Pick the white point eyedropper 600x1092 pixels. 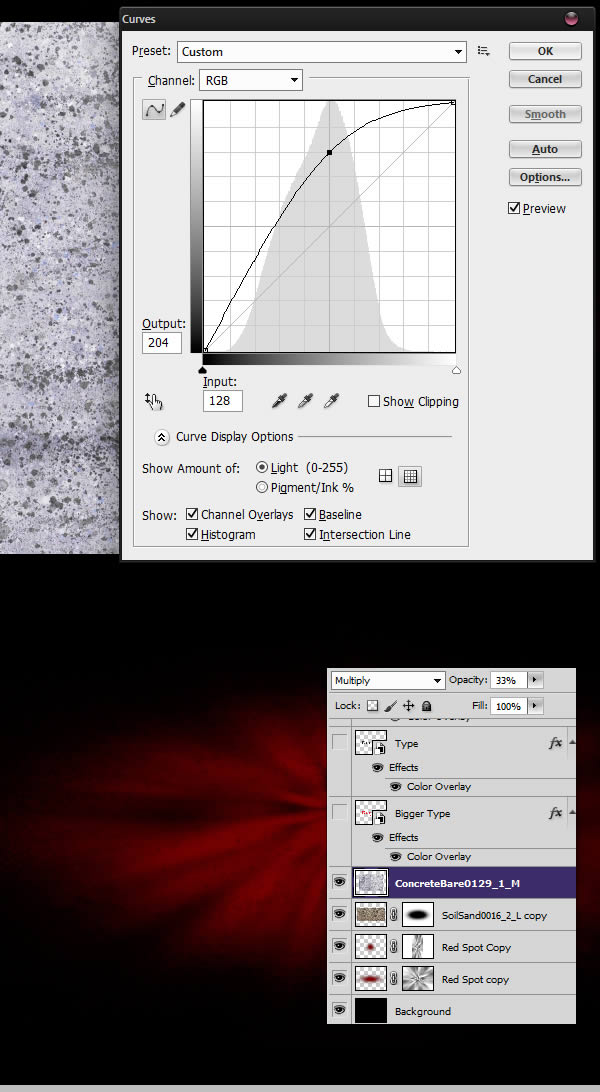tap(331, 401)
